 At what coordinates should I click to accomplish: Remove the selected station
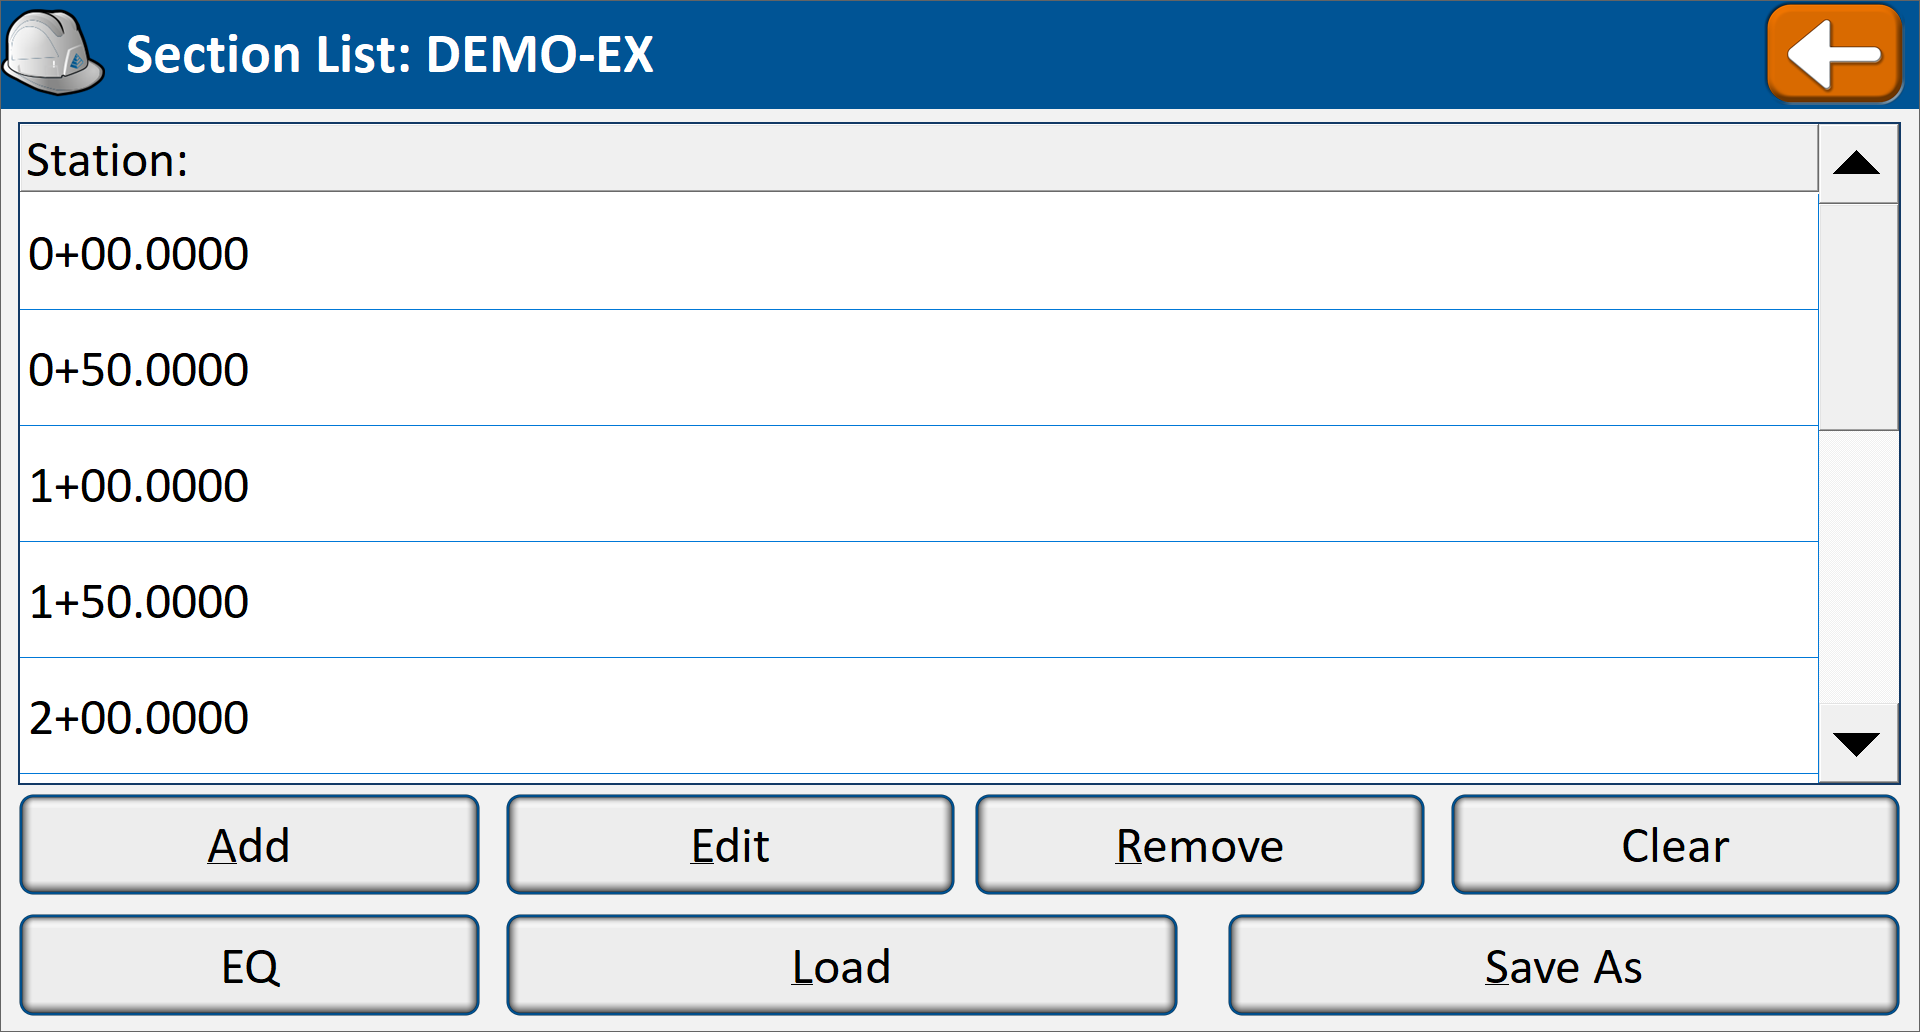tap(1199, 845)
